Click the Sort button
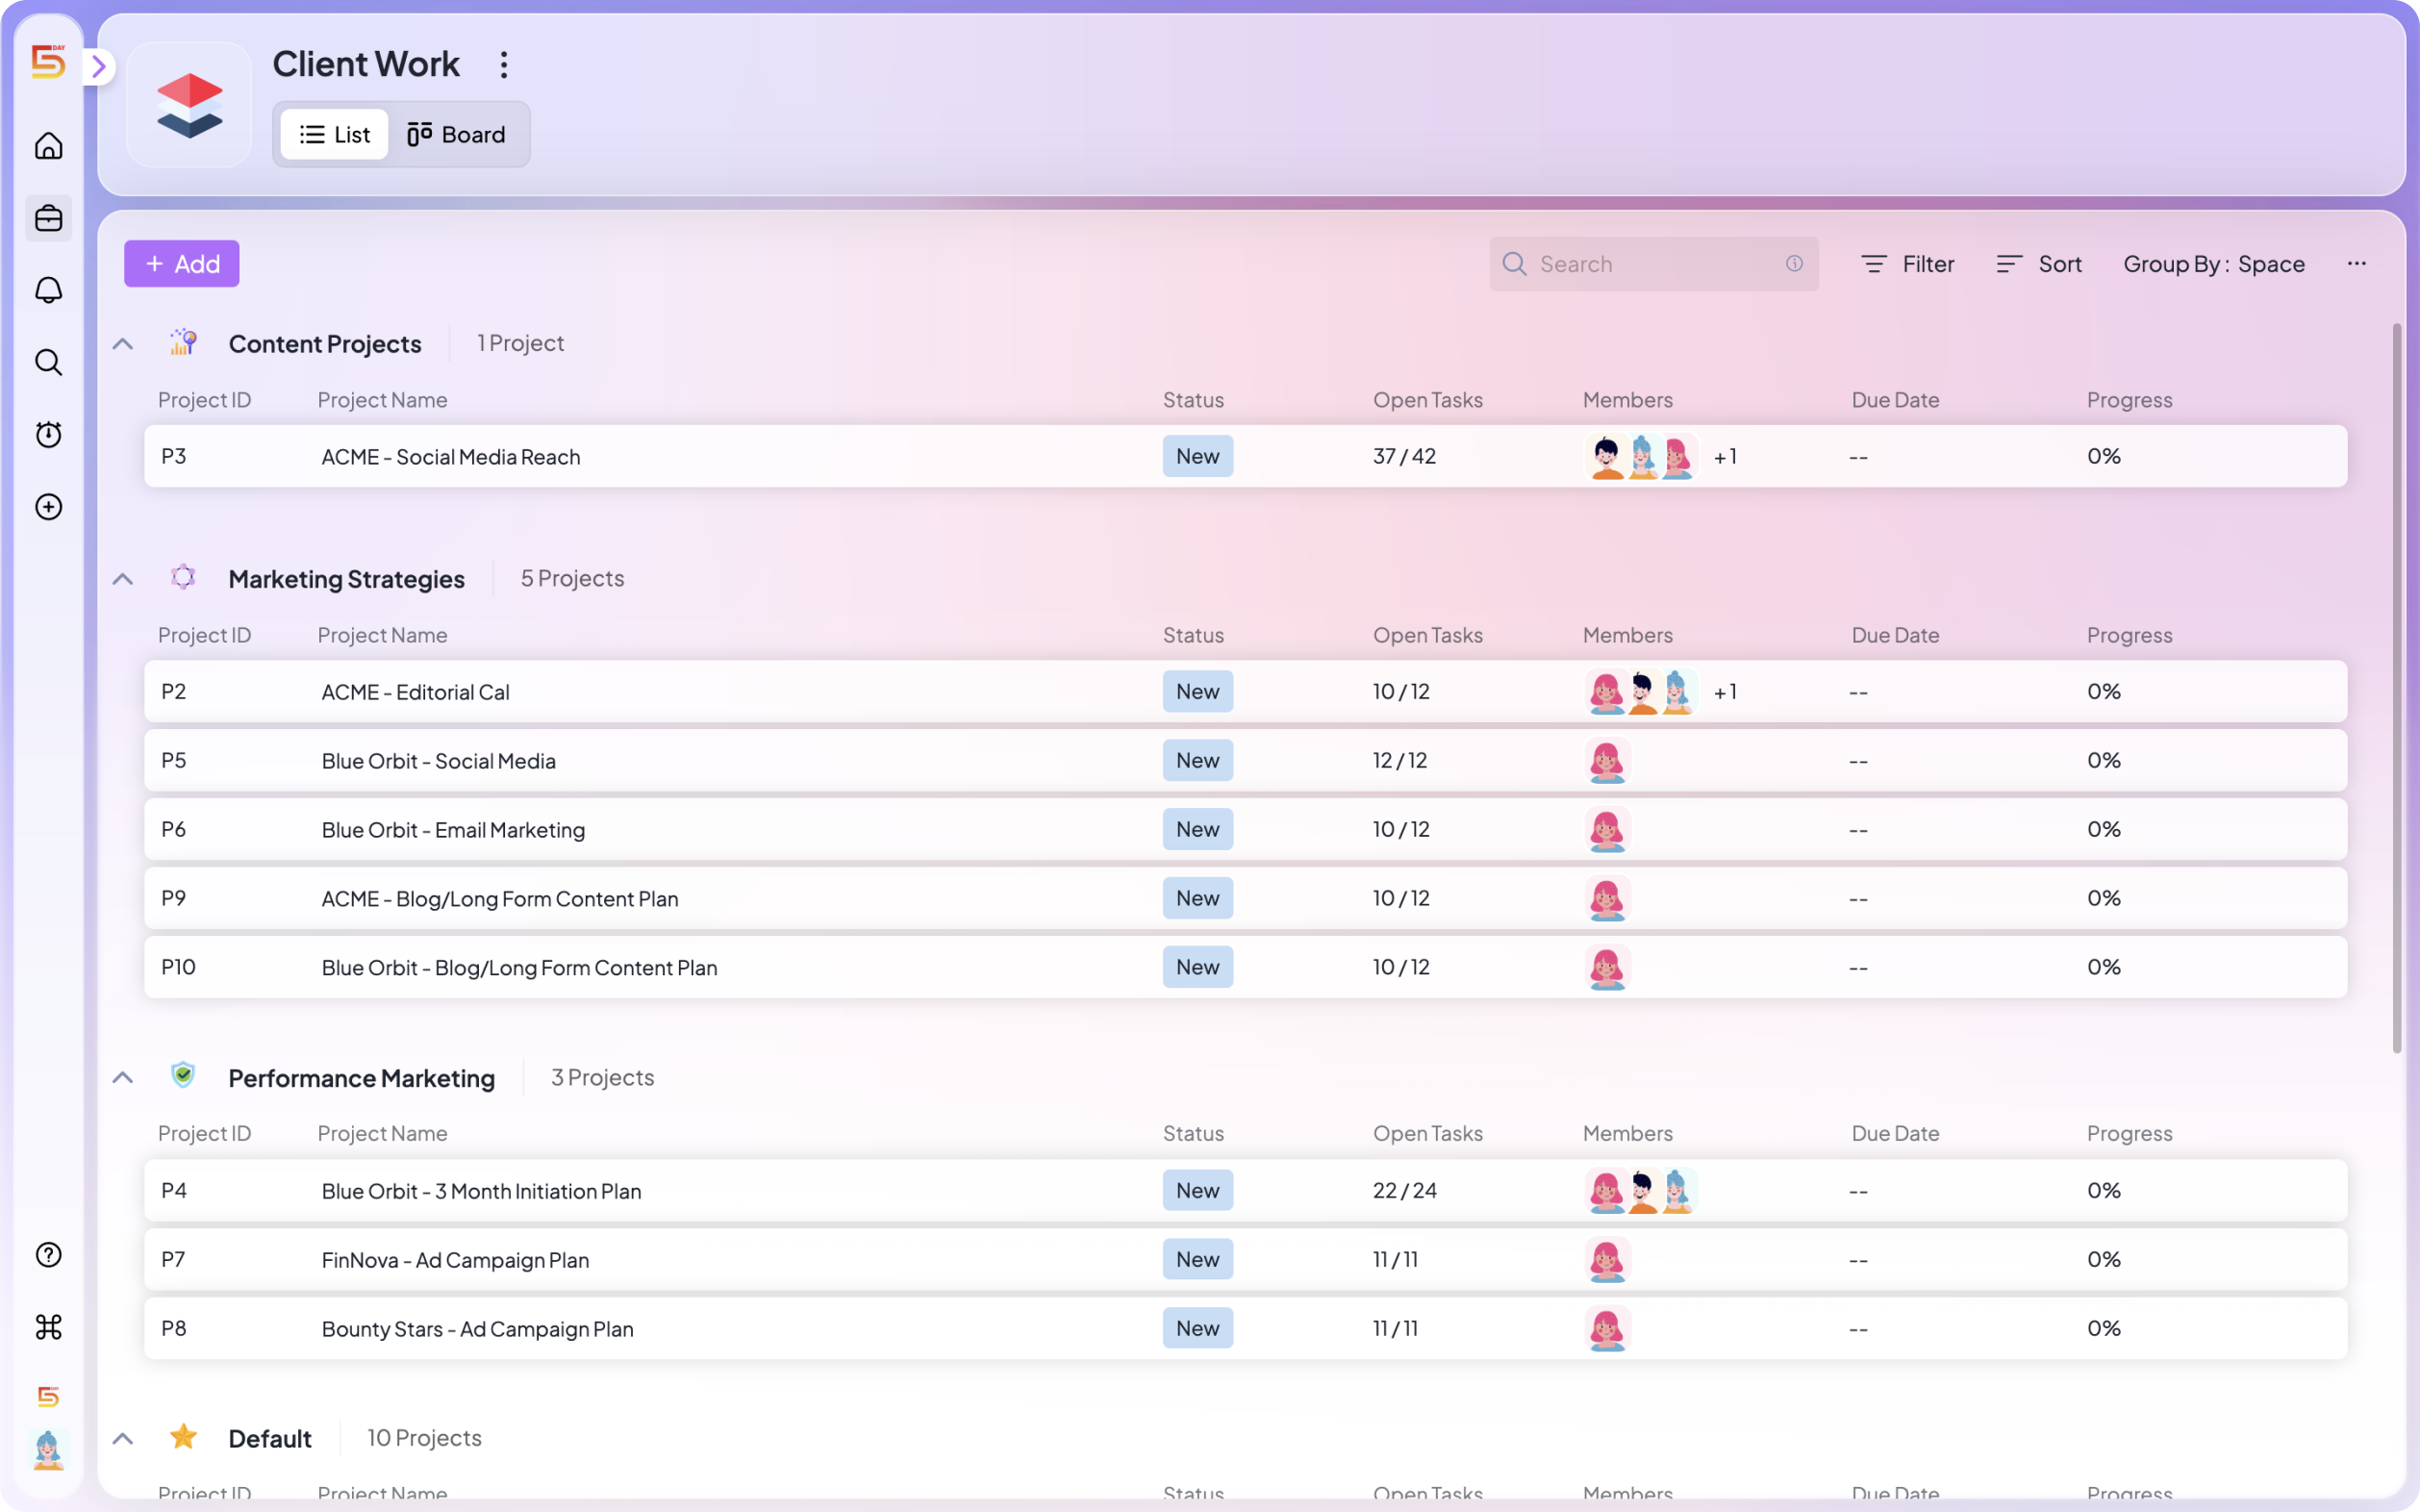The width and height of the screenshot is (2420, 1512). click(2039, 264)
